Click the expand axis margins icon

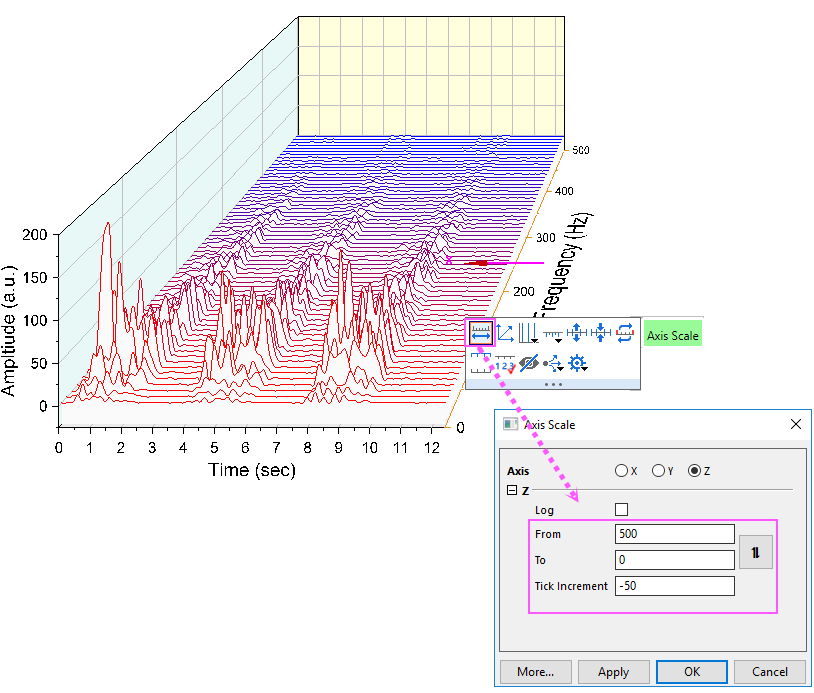(577, 332)
